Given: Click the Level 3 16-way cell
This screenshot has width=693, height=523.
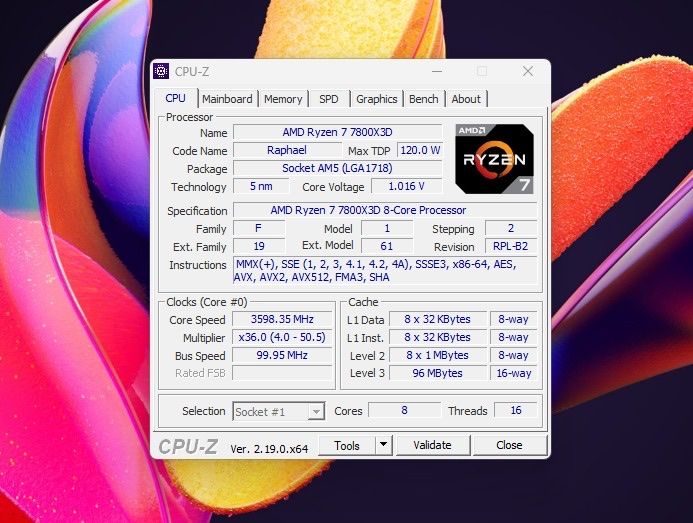Looking at the screenshot, I should click(x=513, y=373).
